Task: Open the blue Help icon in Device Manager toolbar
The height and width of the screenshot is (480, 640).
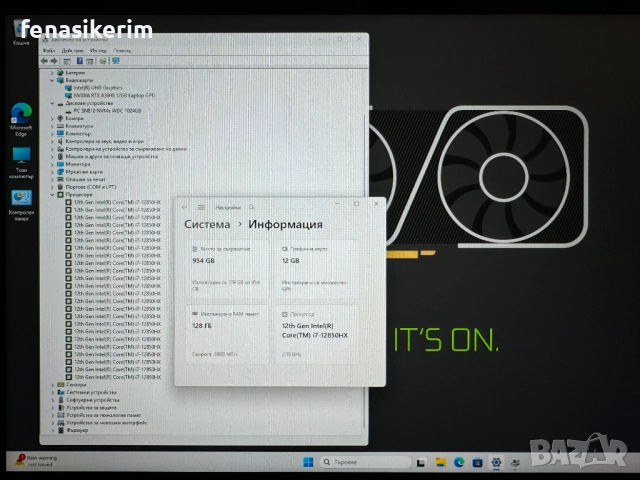Action: tap(80, 61)
